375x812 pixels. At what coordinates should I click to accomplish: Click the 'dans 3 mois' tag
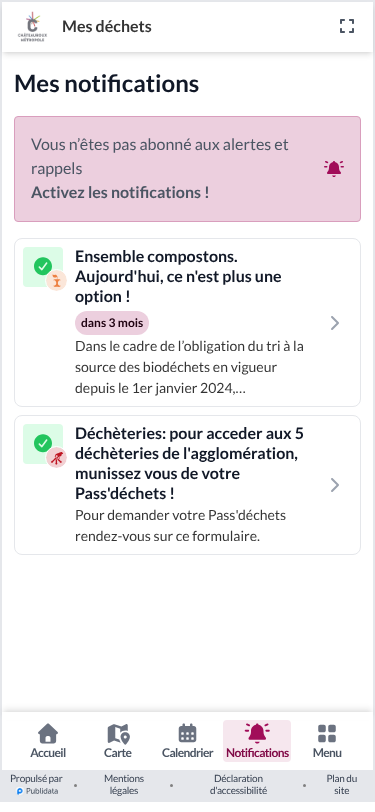(x=112, y=323)
